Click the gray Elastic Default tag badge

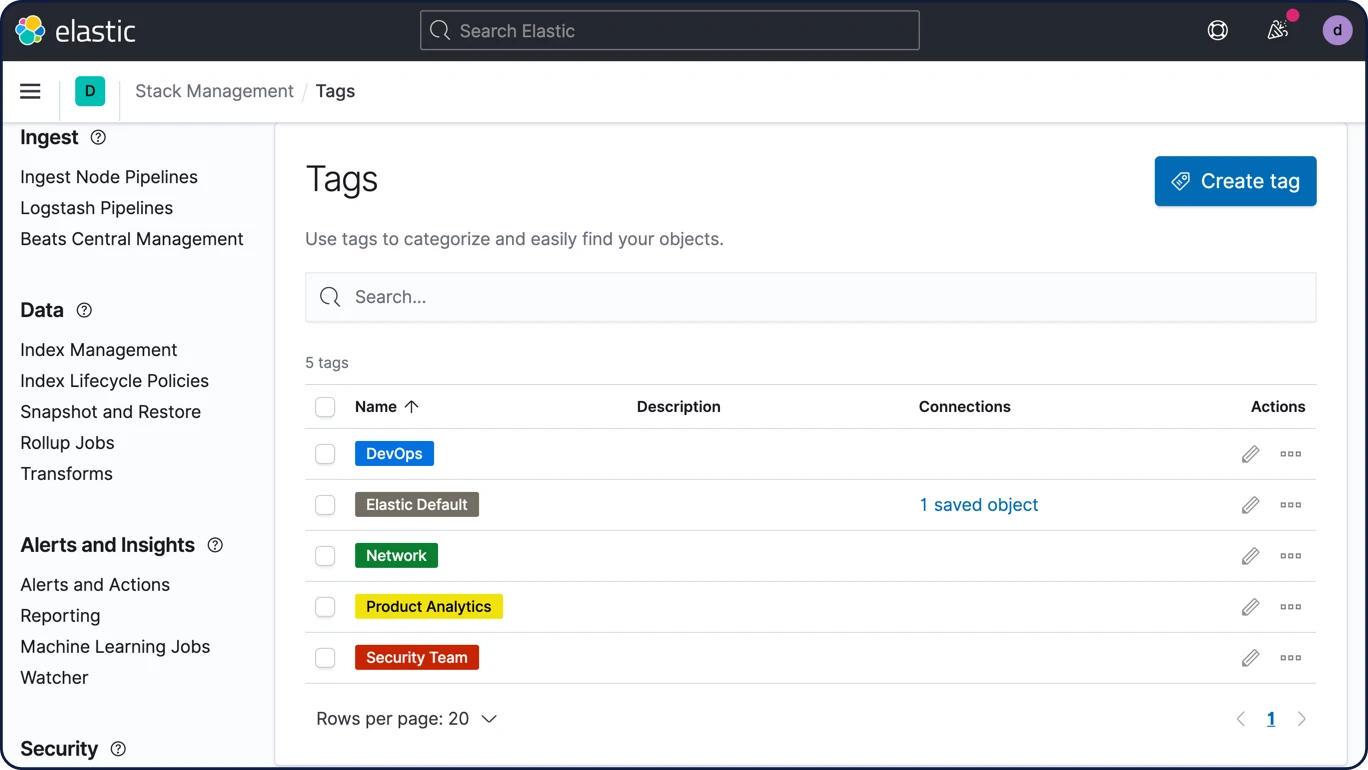tap(417, 505)
